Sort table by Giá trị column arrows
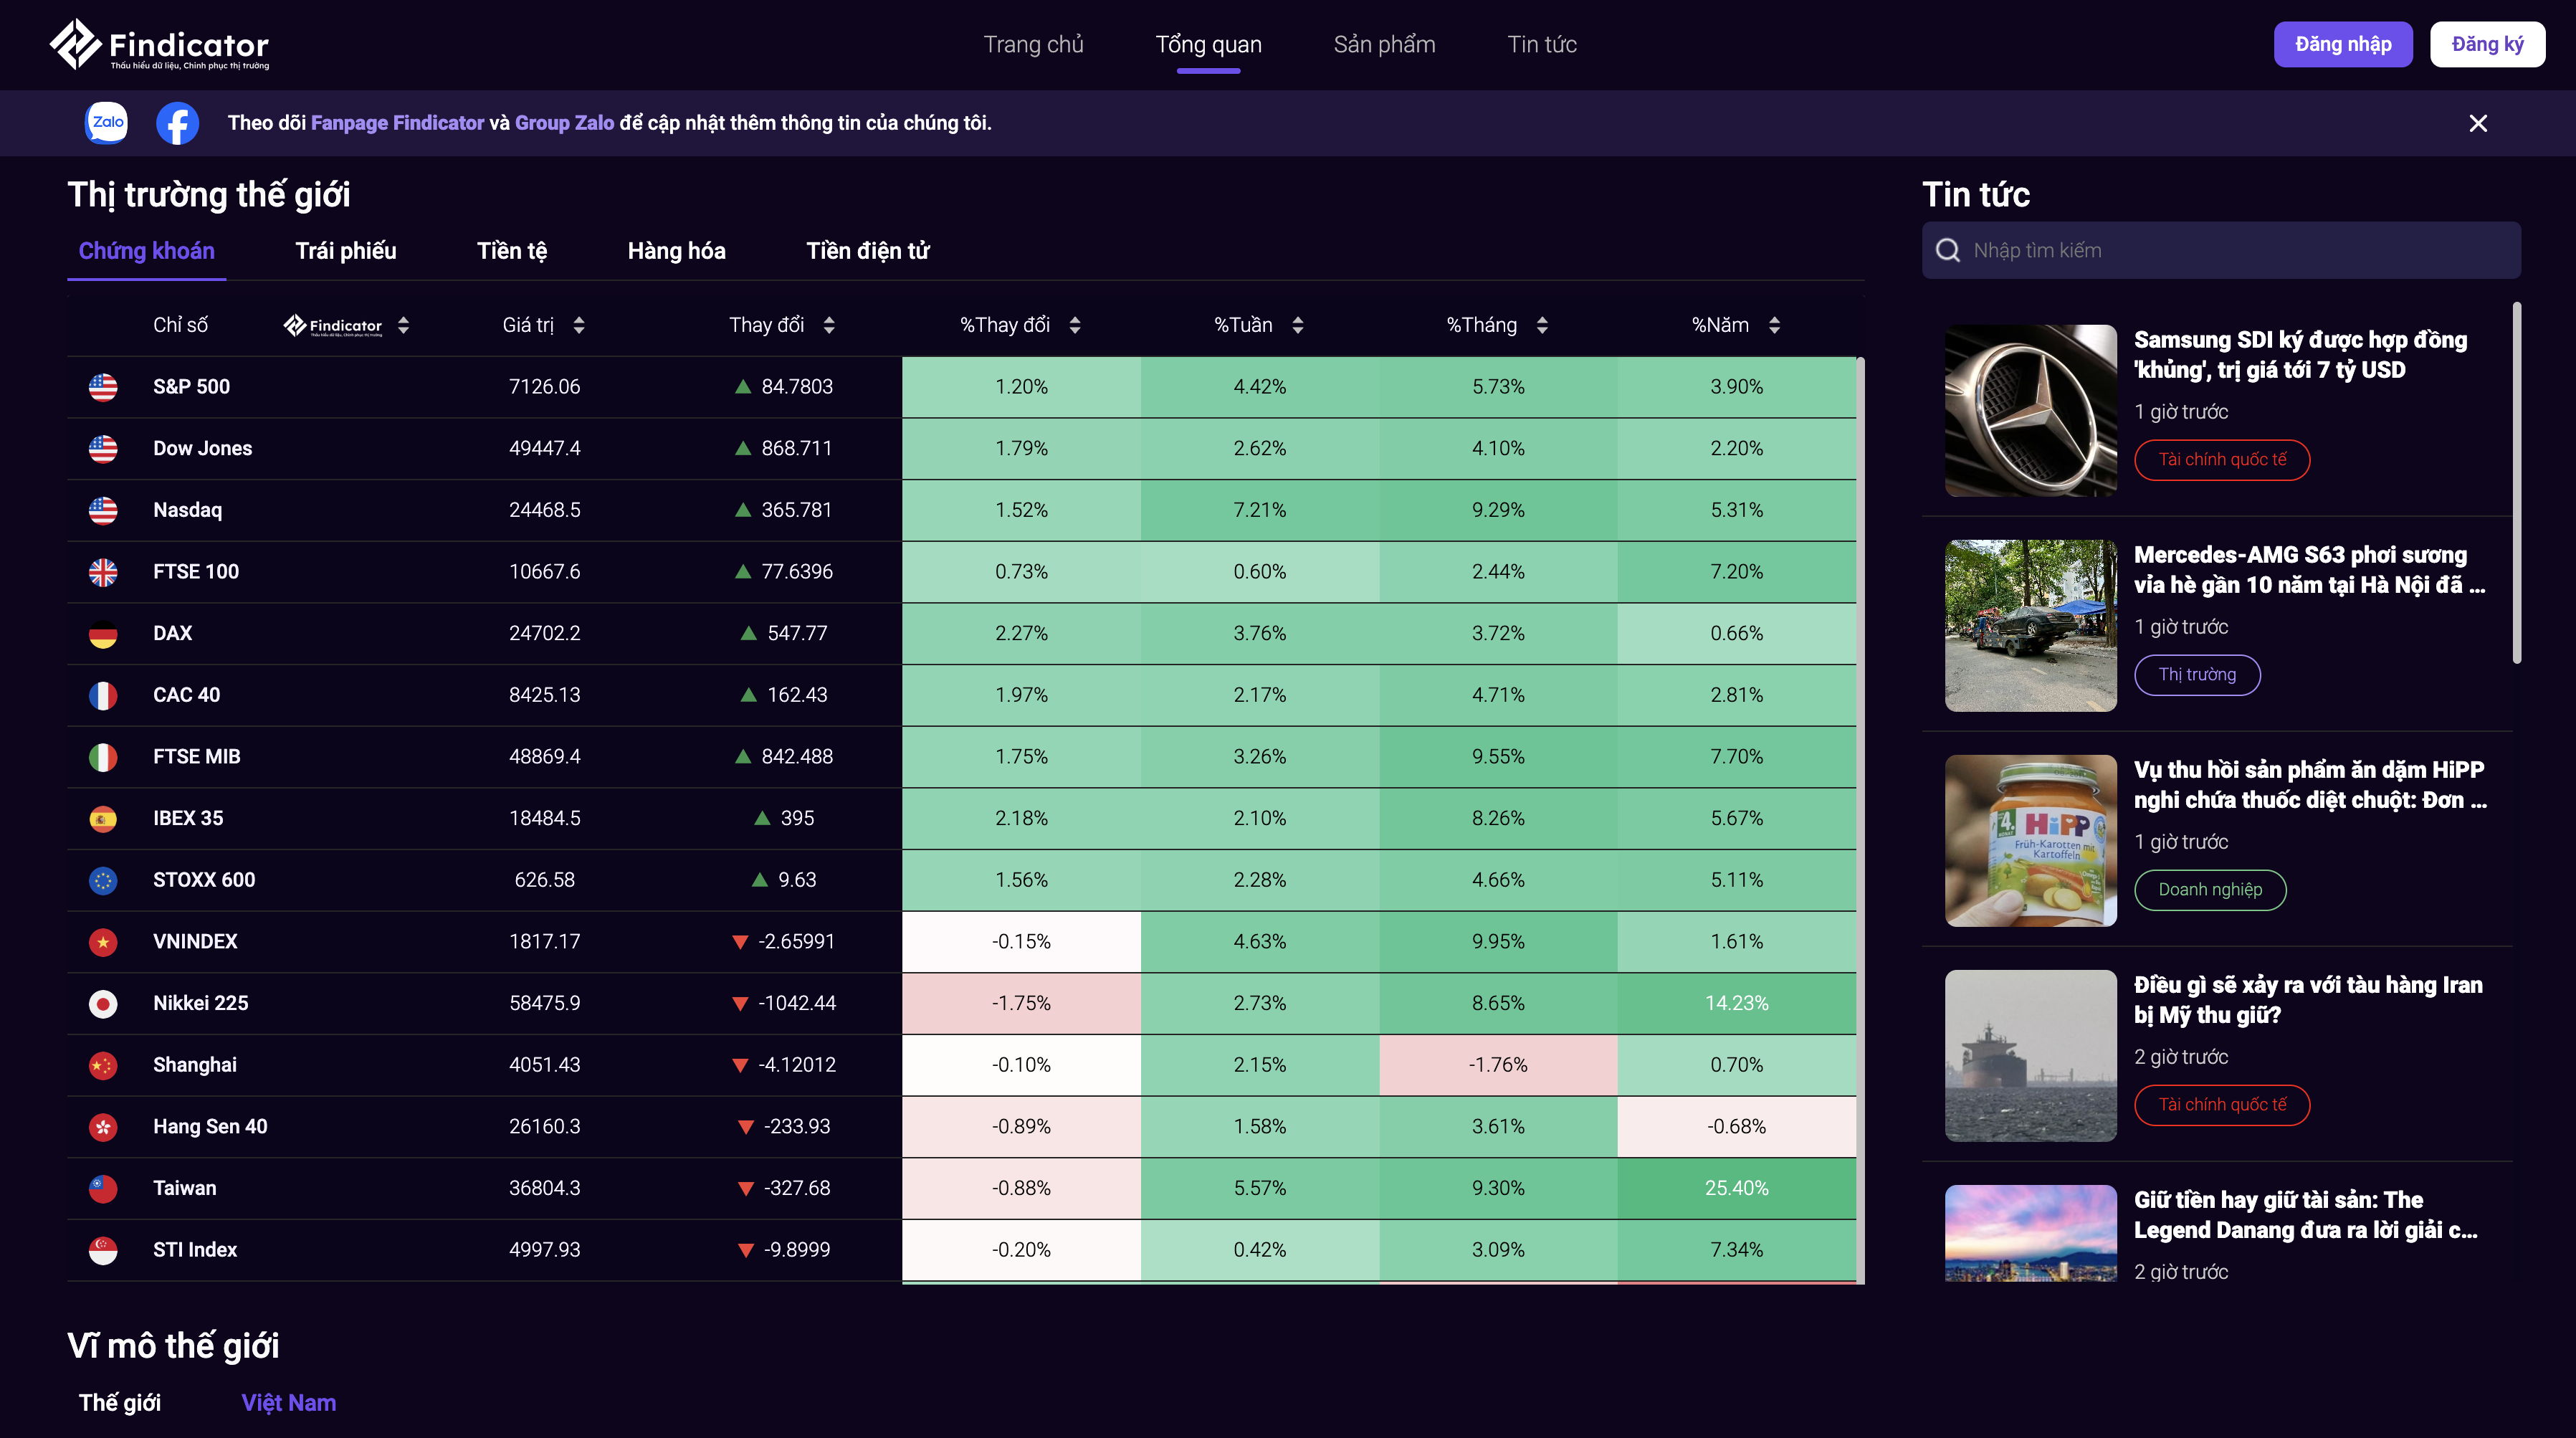Viewport: 2576px width, 1438px height. [579, 325]
